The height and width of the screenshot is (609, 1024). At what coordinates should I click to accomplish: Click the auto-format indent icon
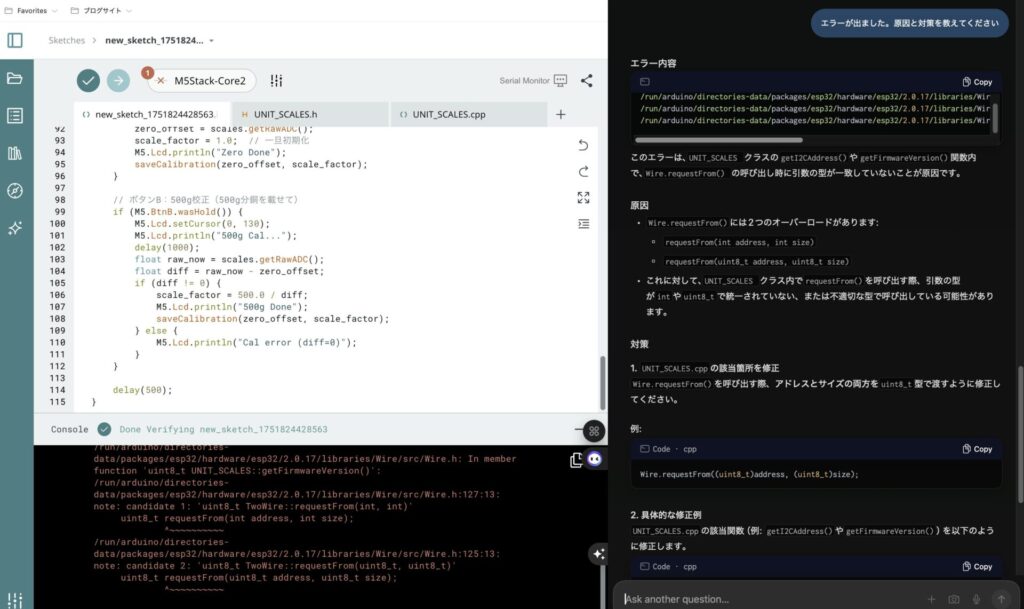583,224
